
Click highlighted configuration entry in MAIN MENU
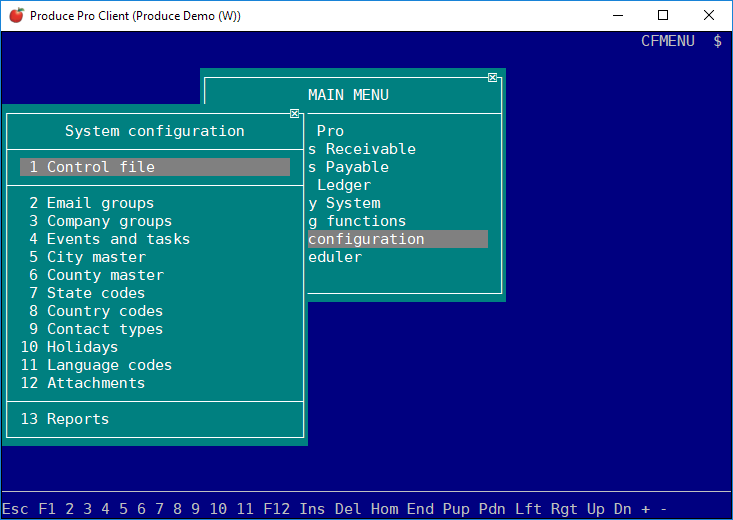[x=398, y=239]
